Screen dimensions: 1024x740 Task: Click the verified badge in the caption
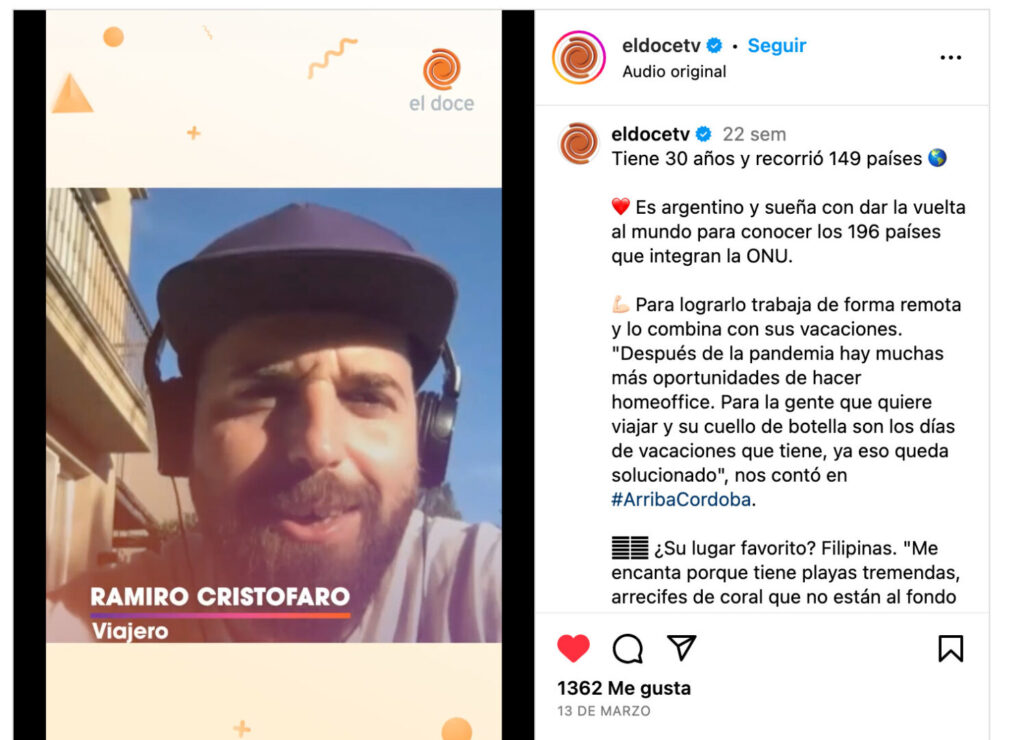(x=703, y=134)
